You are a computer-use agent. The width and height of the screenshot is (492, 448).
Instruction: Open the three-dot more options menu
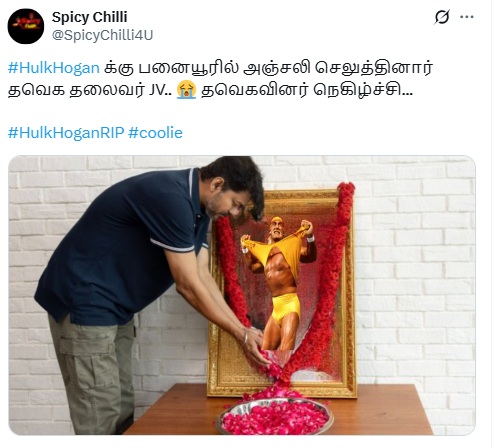click(467, 17)
